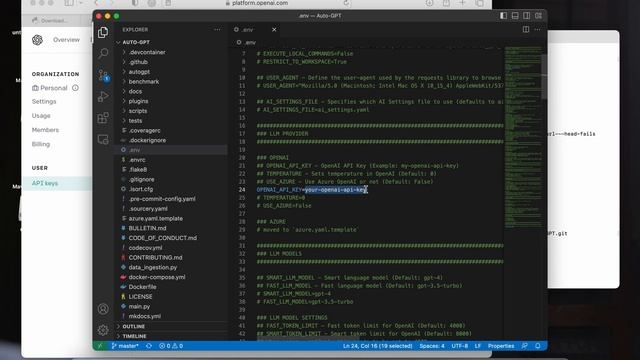
Task: Expand the autogpt folder
Action: 139,72
